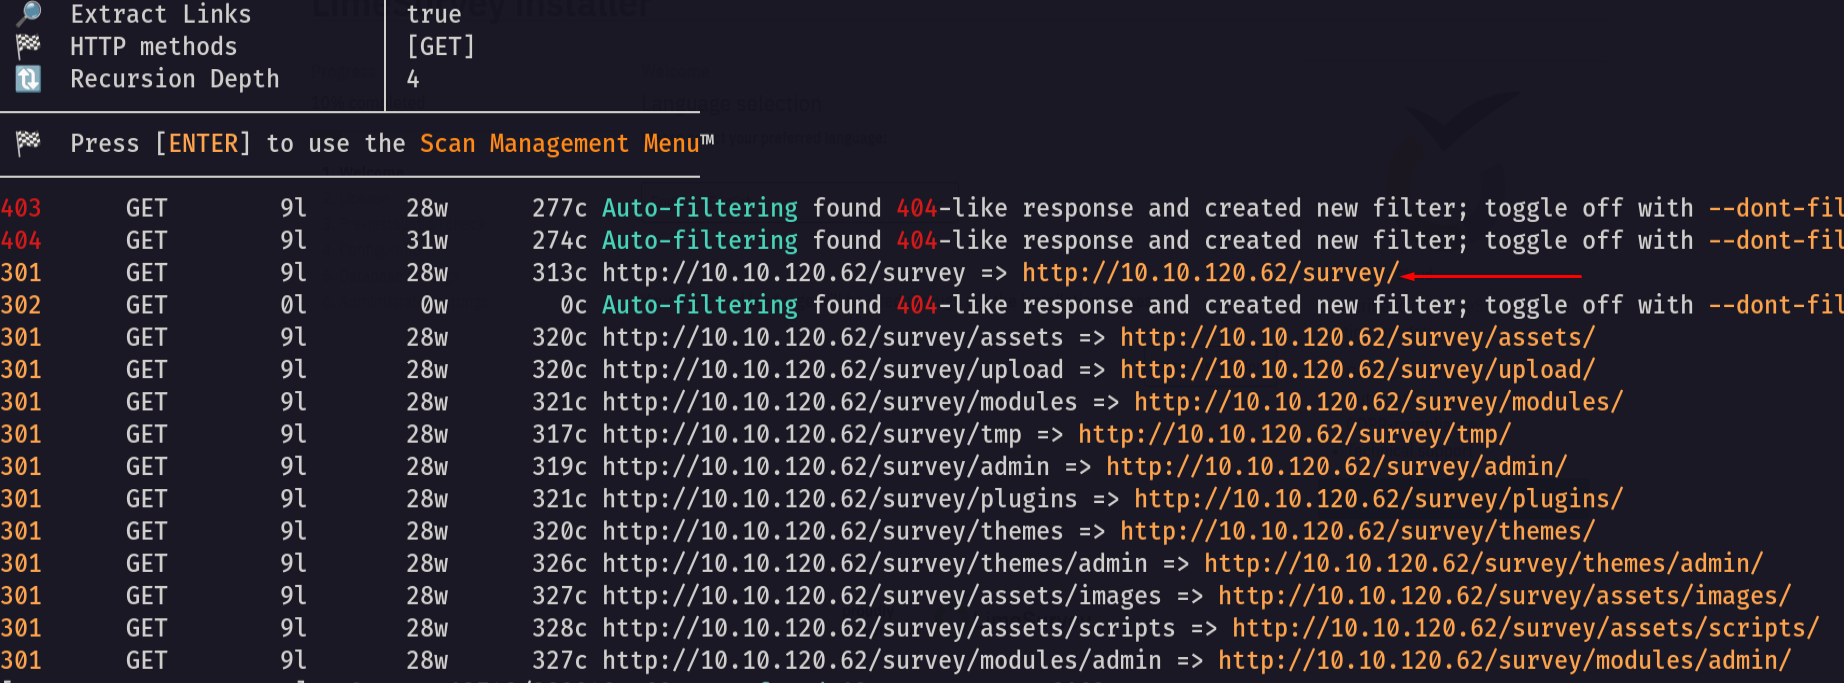Click the red arrow pointing at survey/
Viewport: 1844px width, 683px height.
1491,275
